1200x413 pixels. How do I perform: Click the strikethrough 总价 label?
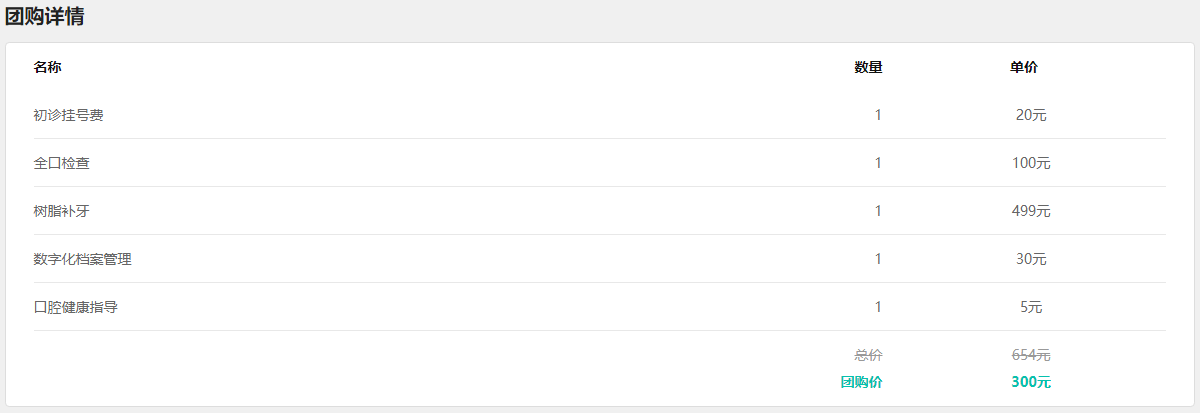click(x=868, y=355)
